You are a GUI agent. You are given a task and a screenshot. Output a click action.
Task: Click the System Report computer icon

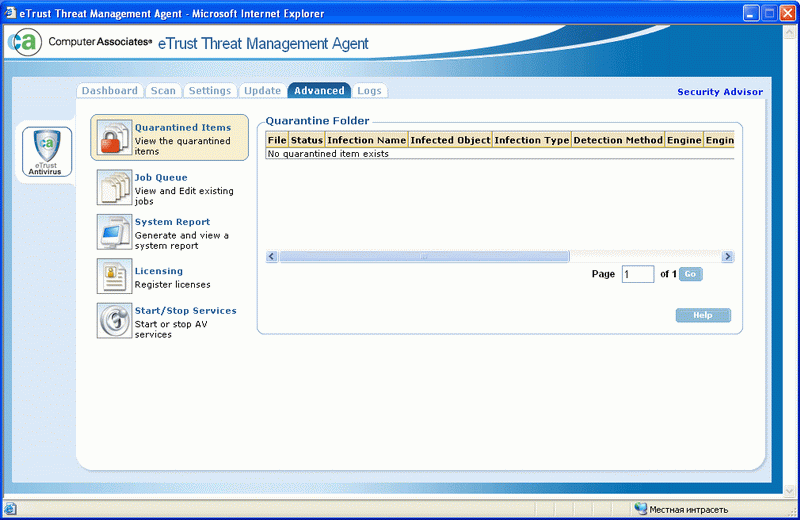[114, 232]
